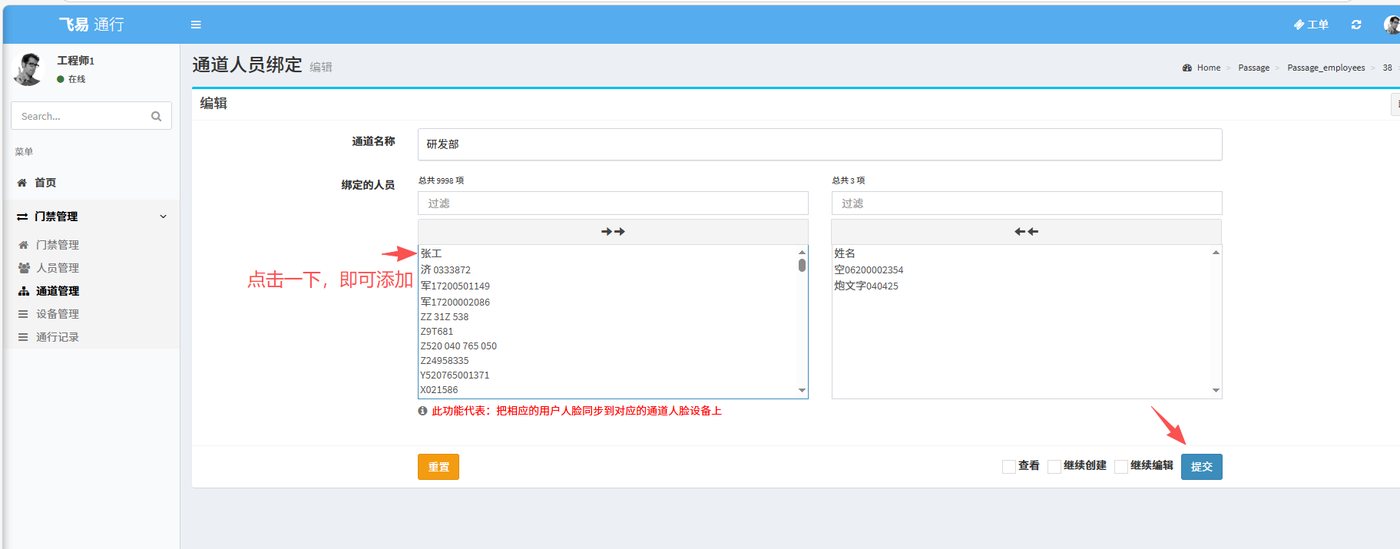1400x549 pixels.
Task: Move all items right with double-arrow button
Action: click(613, 231)
